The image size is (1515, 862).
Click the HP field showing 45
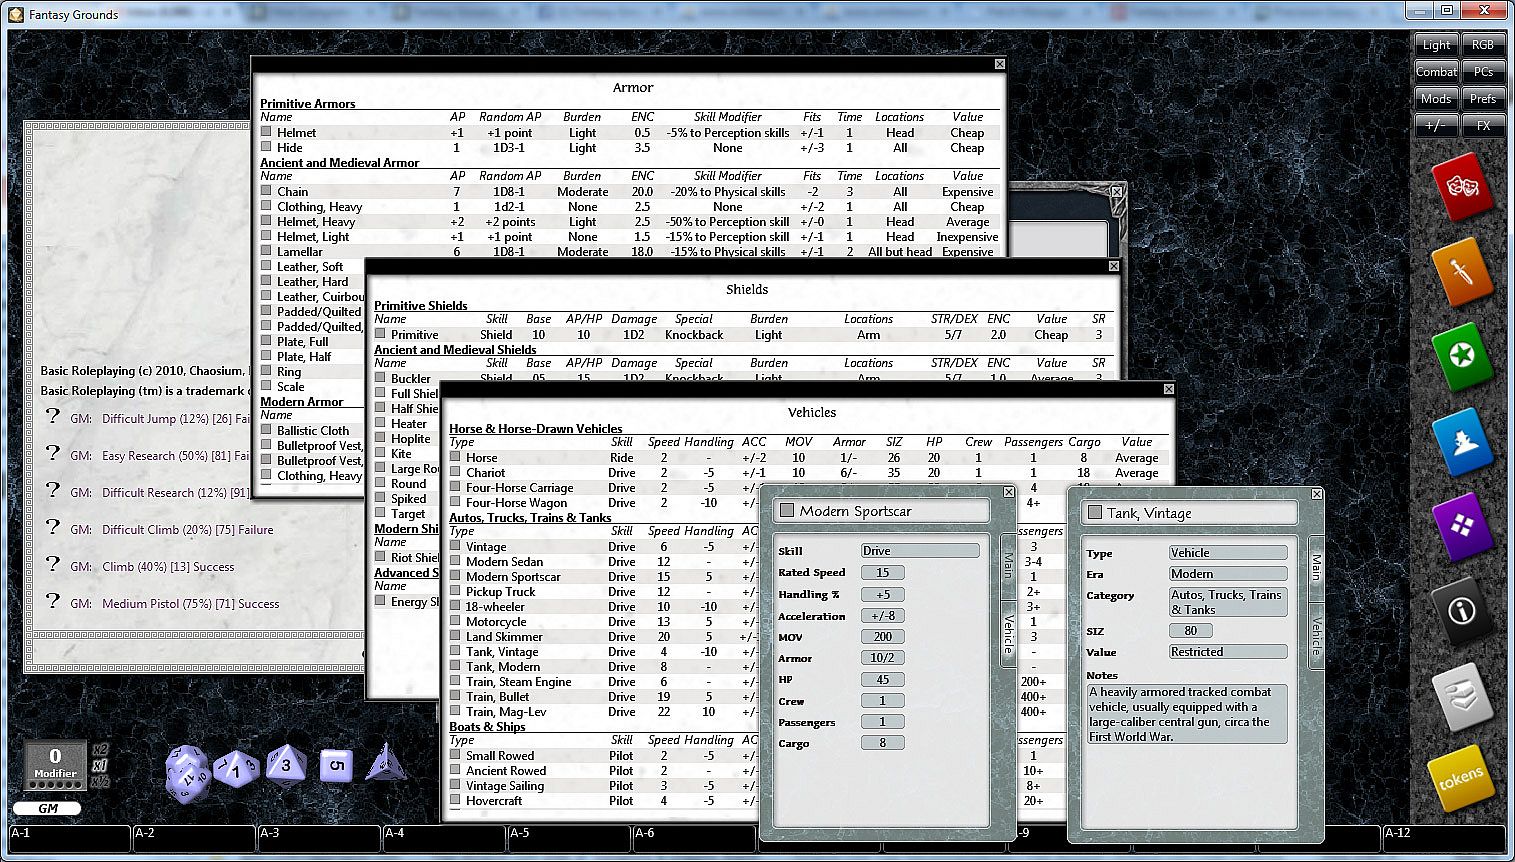coord(882,680)
